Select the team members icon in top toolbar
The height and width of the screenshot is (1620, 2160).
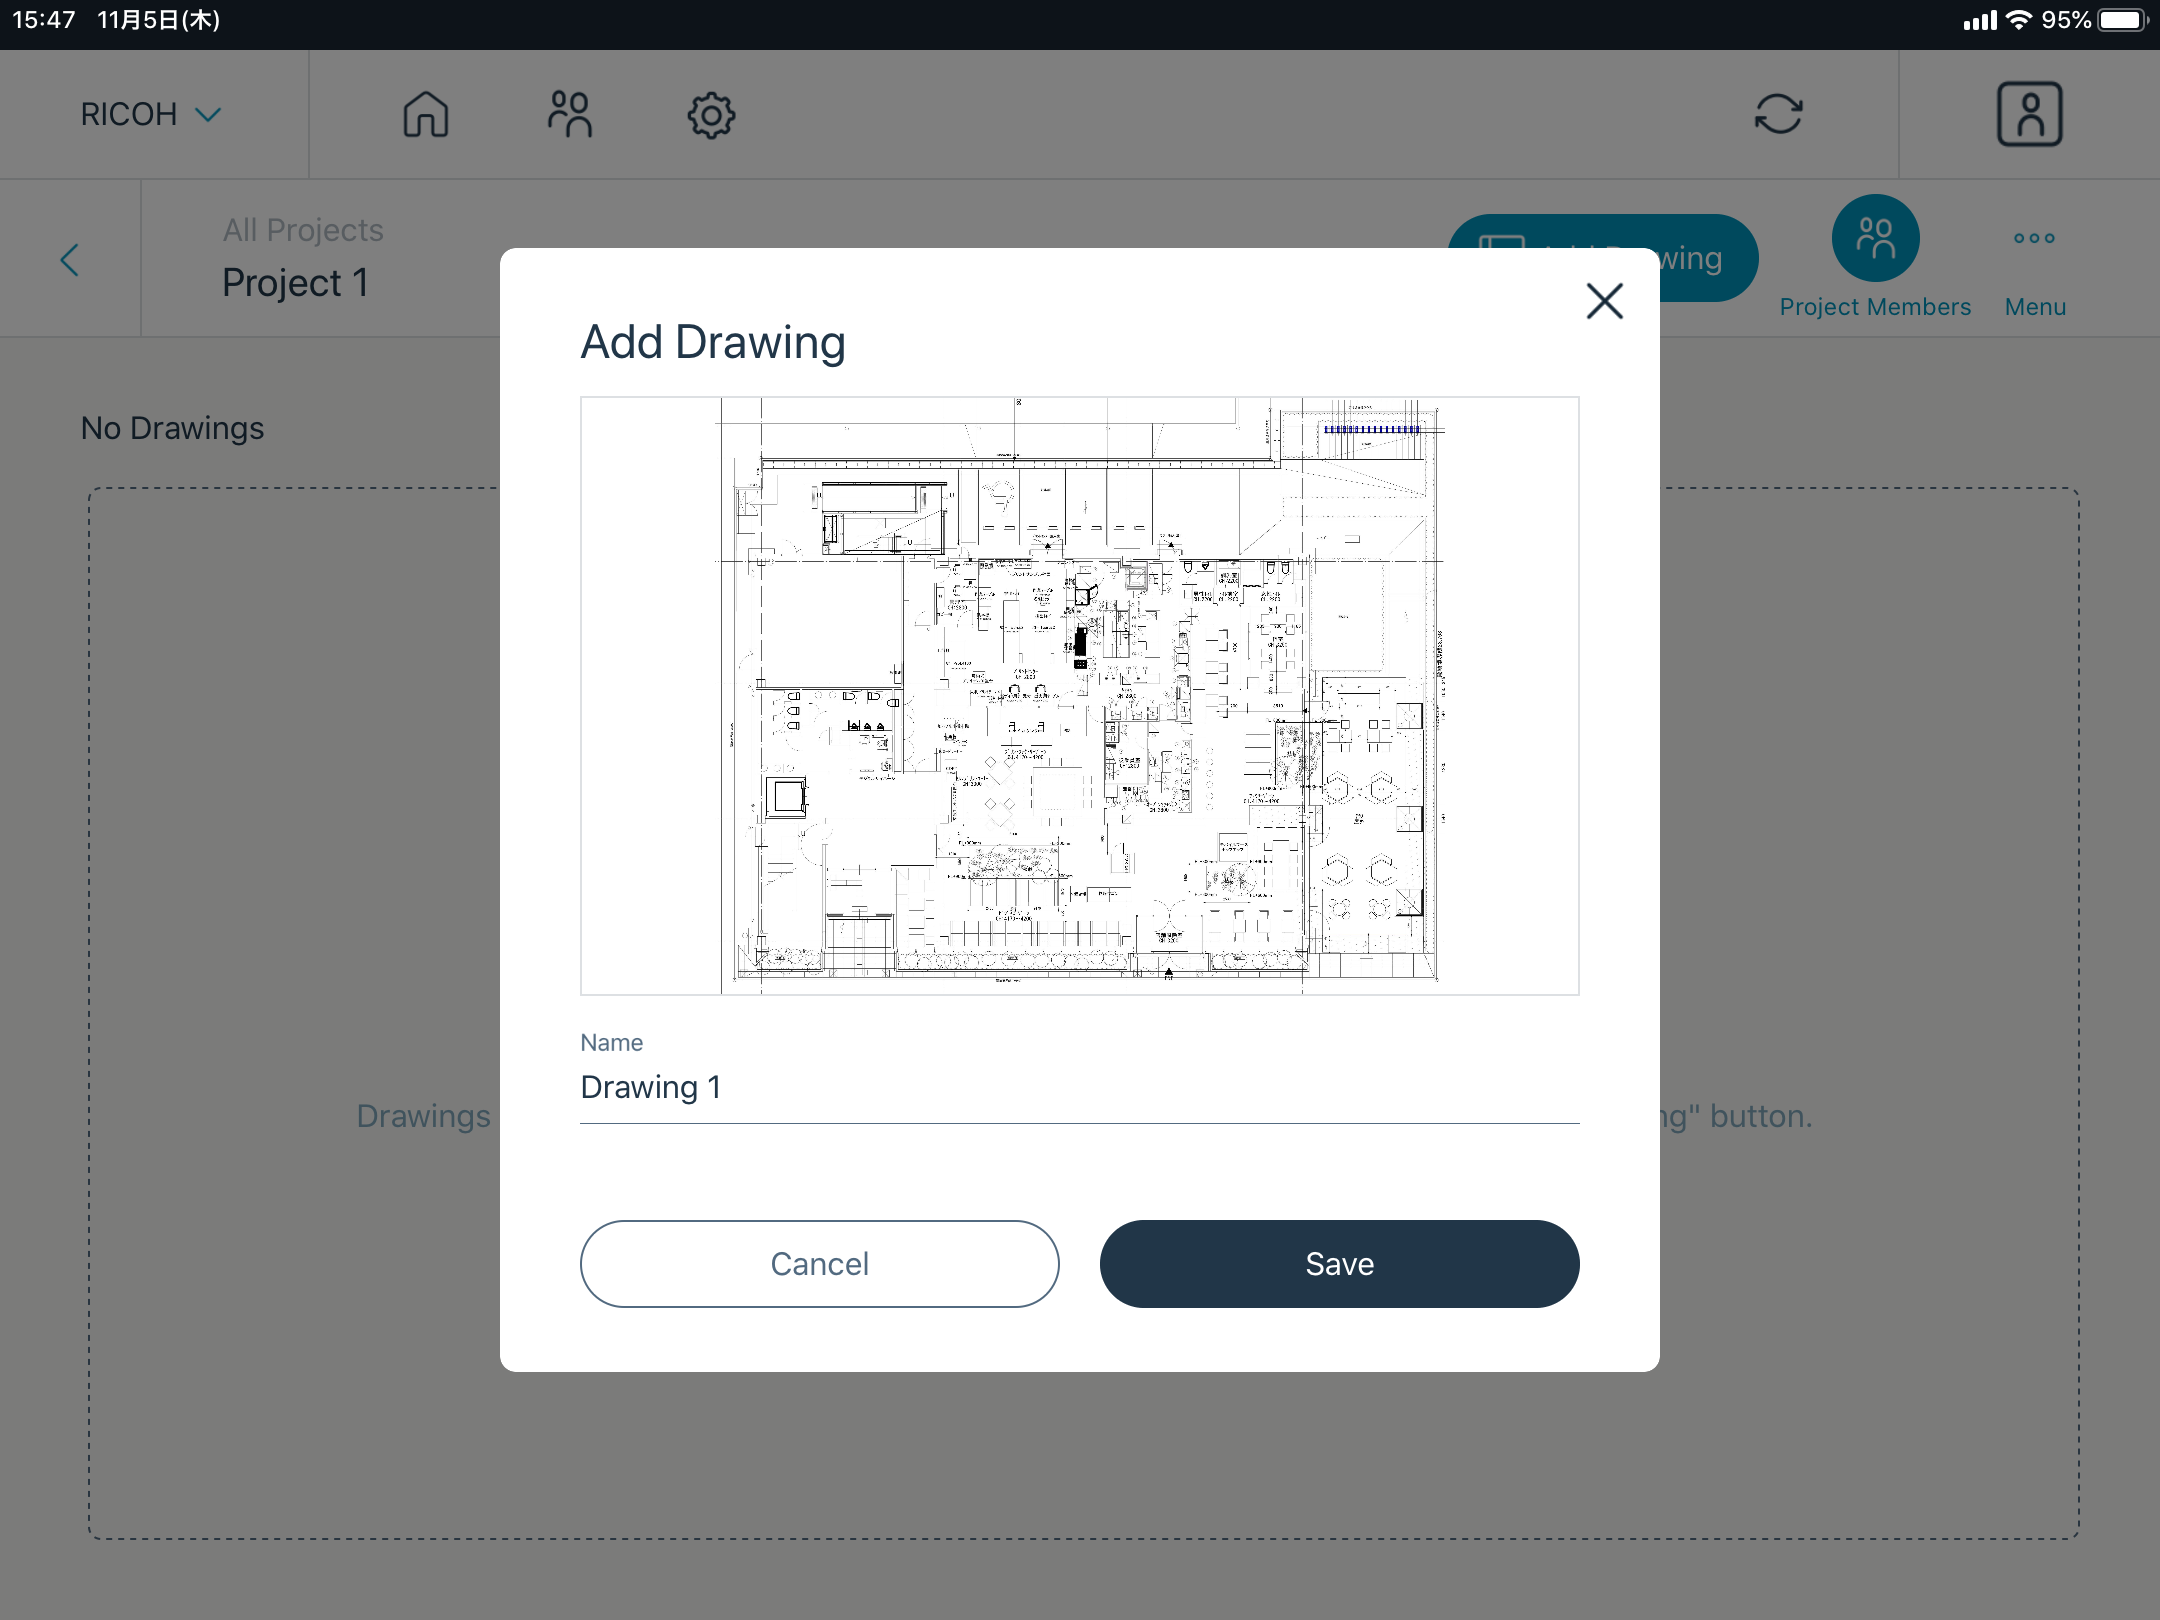[568, 114]
